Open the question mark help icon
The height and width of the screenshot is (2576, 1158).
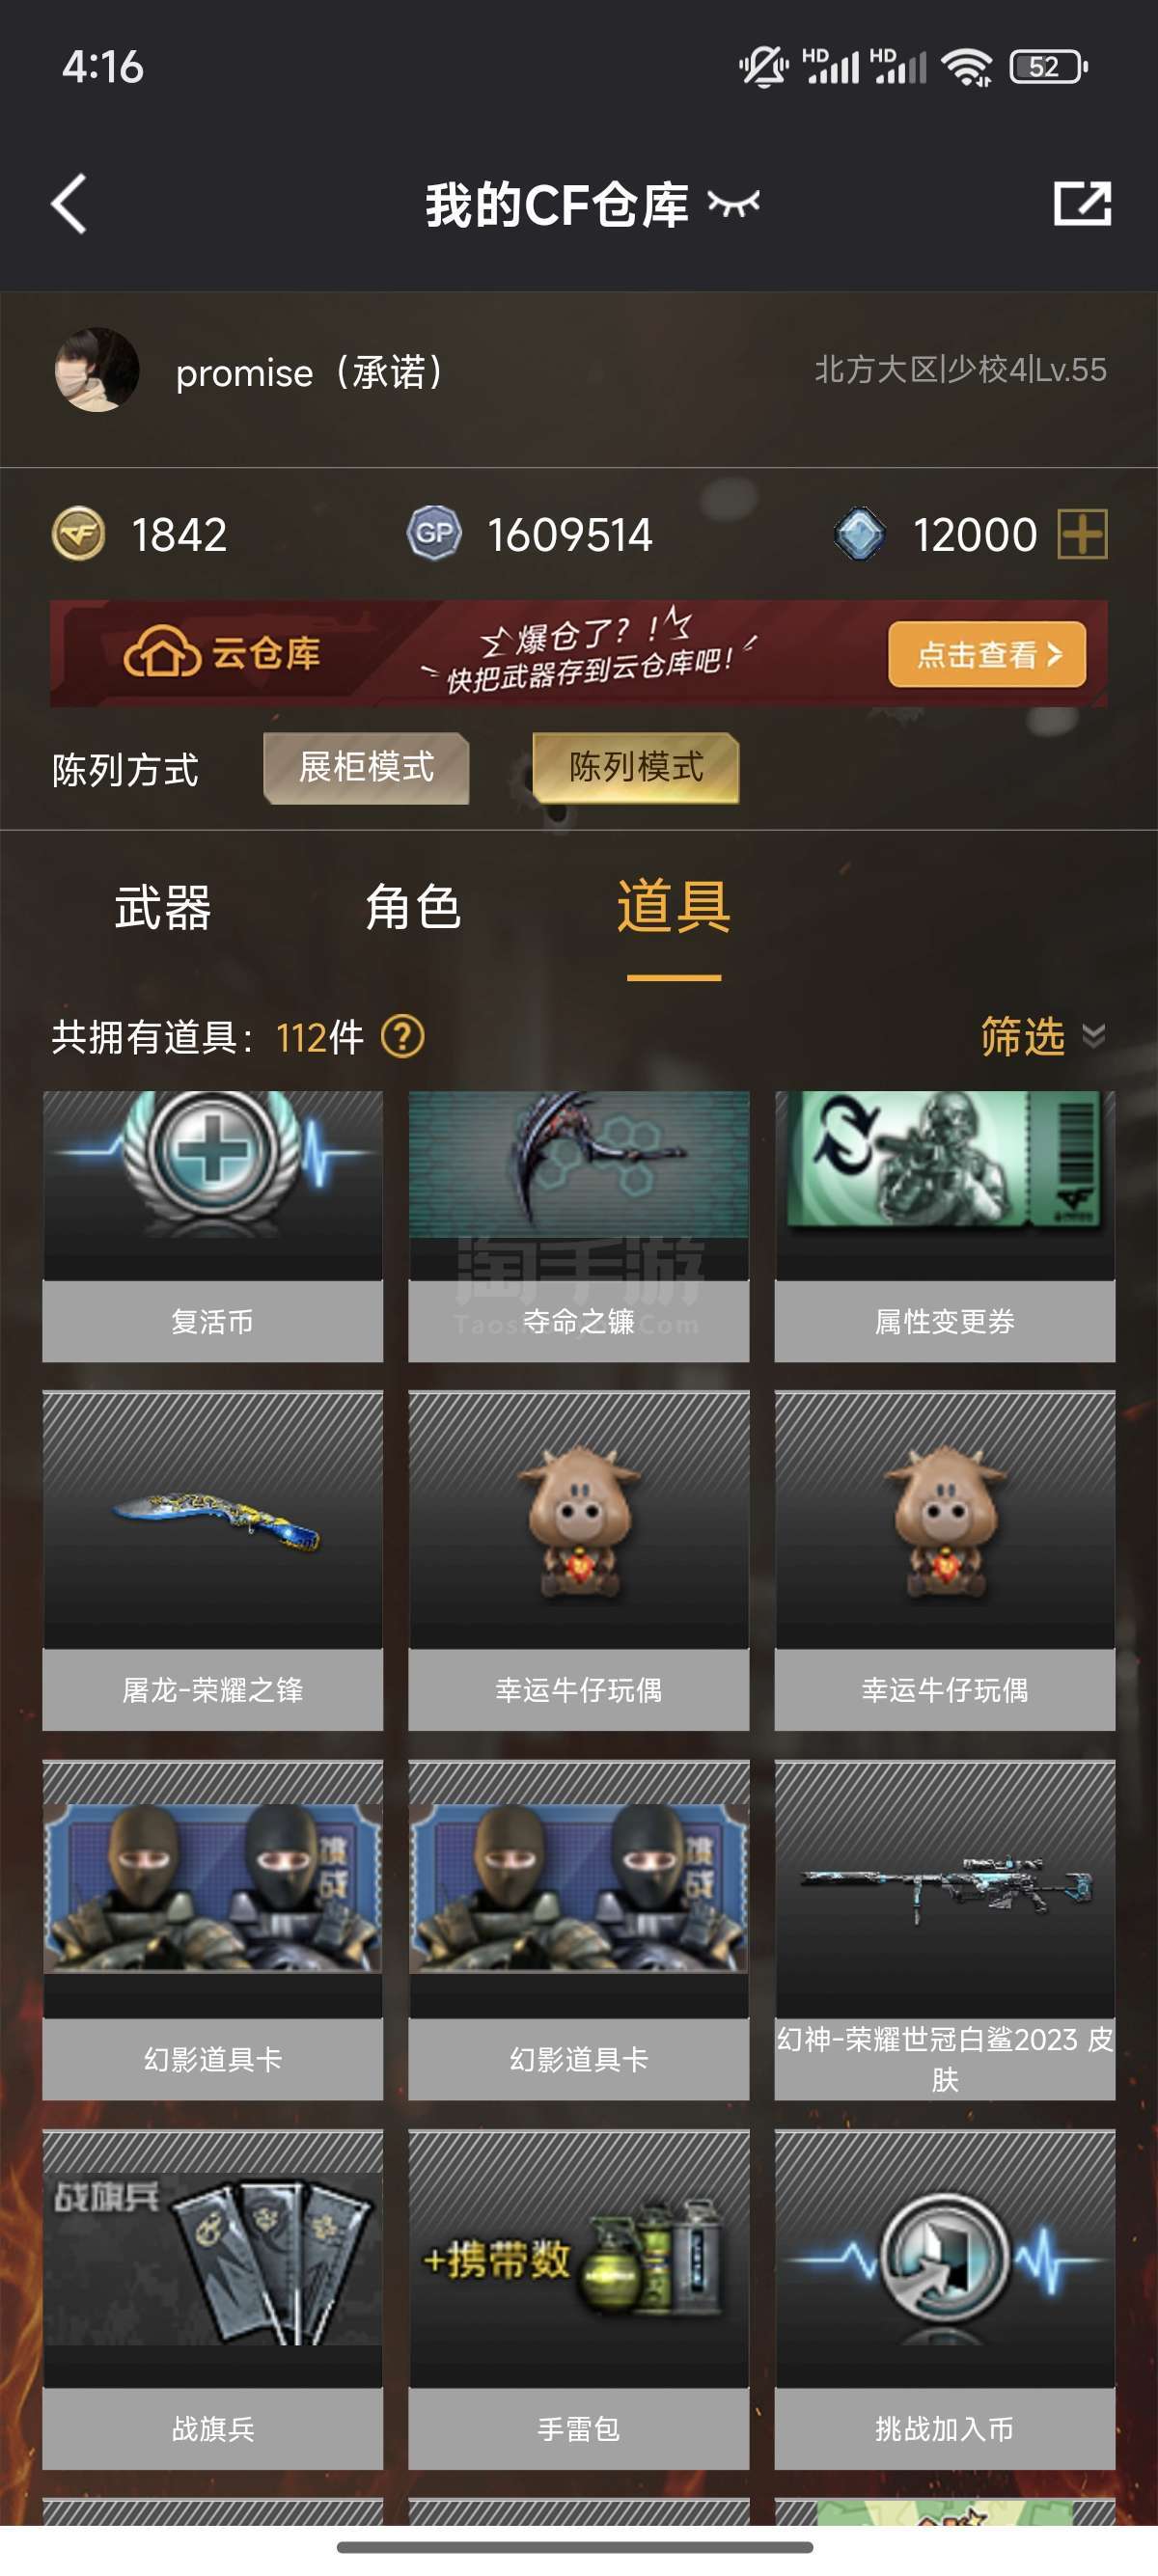[x=403, y=1037]
